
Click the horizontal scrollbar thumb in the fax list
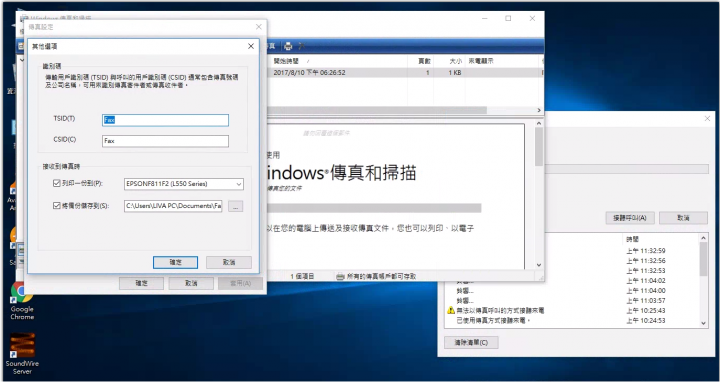tap(377, 110)
